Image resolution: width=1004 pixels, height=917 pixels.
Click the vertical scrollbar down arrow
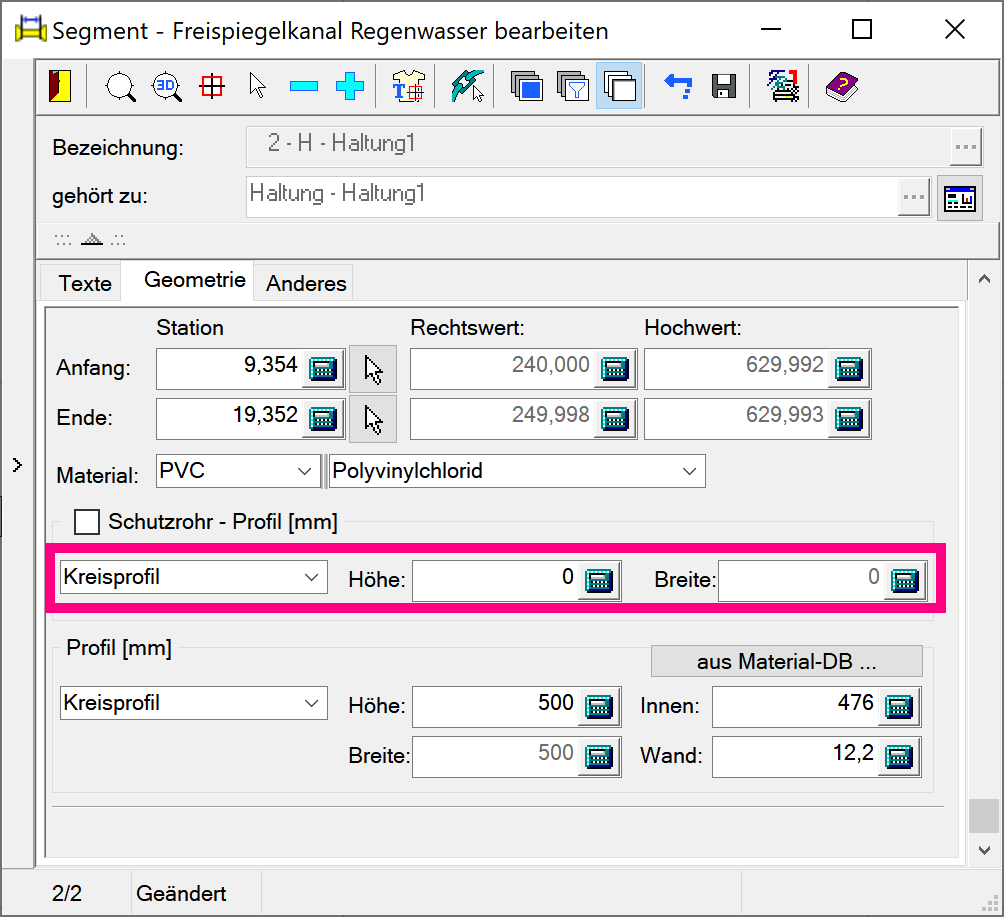(x=983, y=849)
